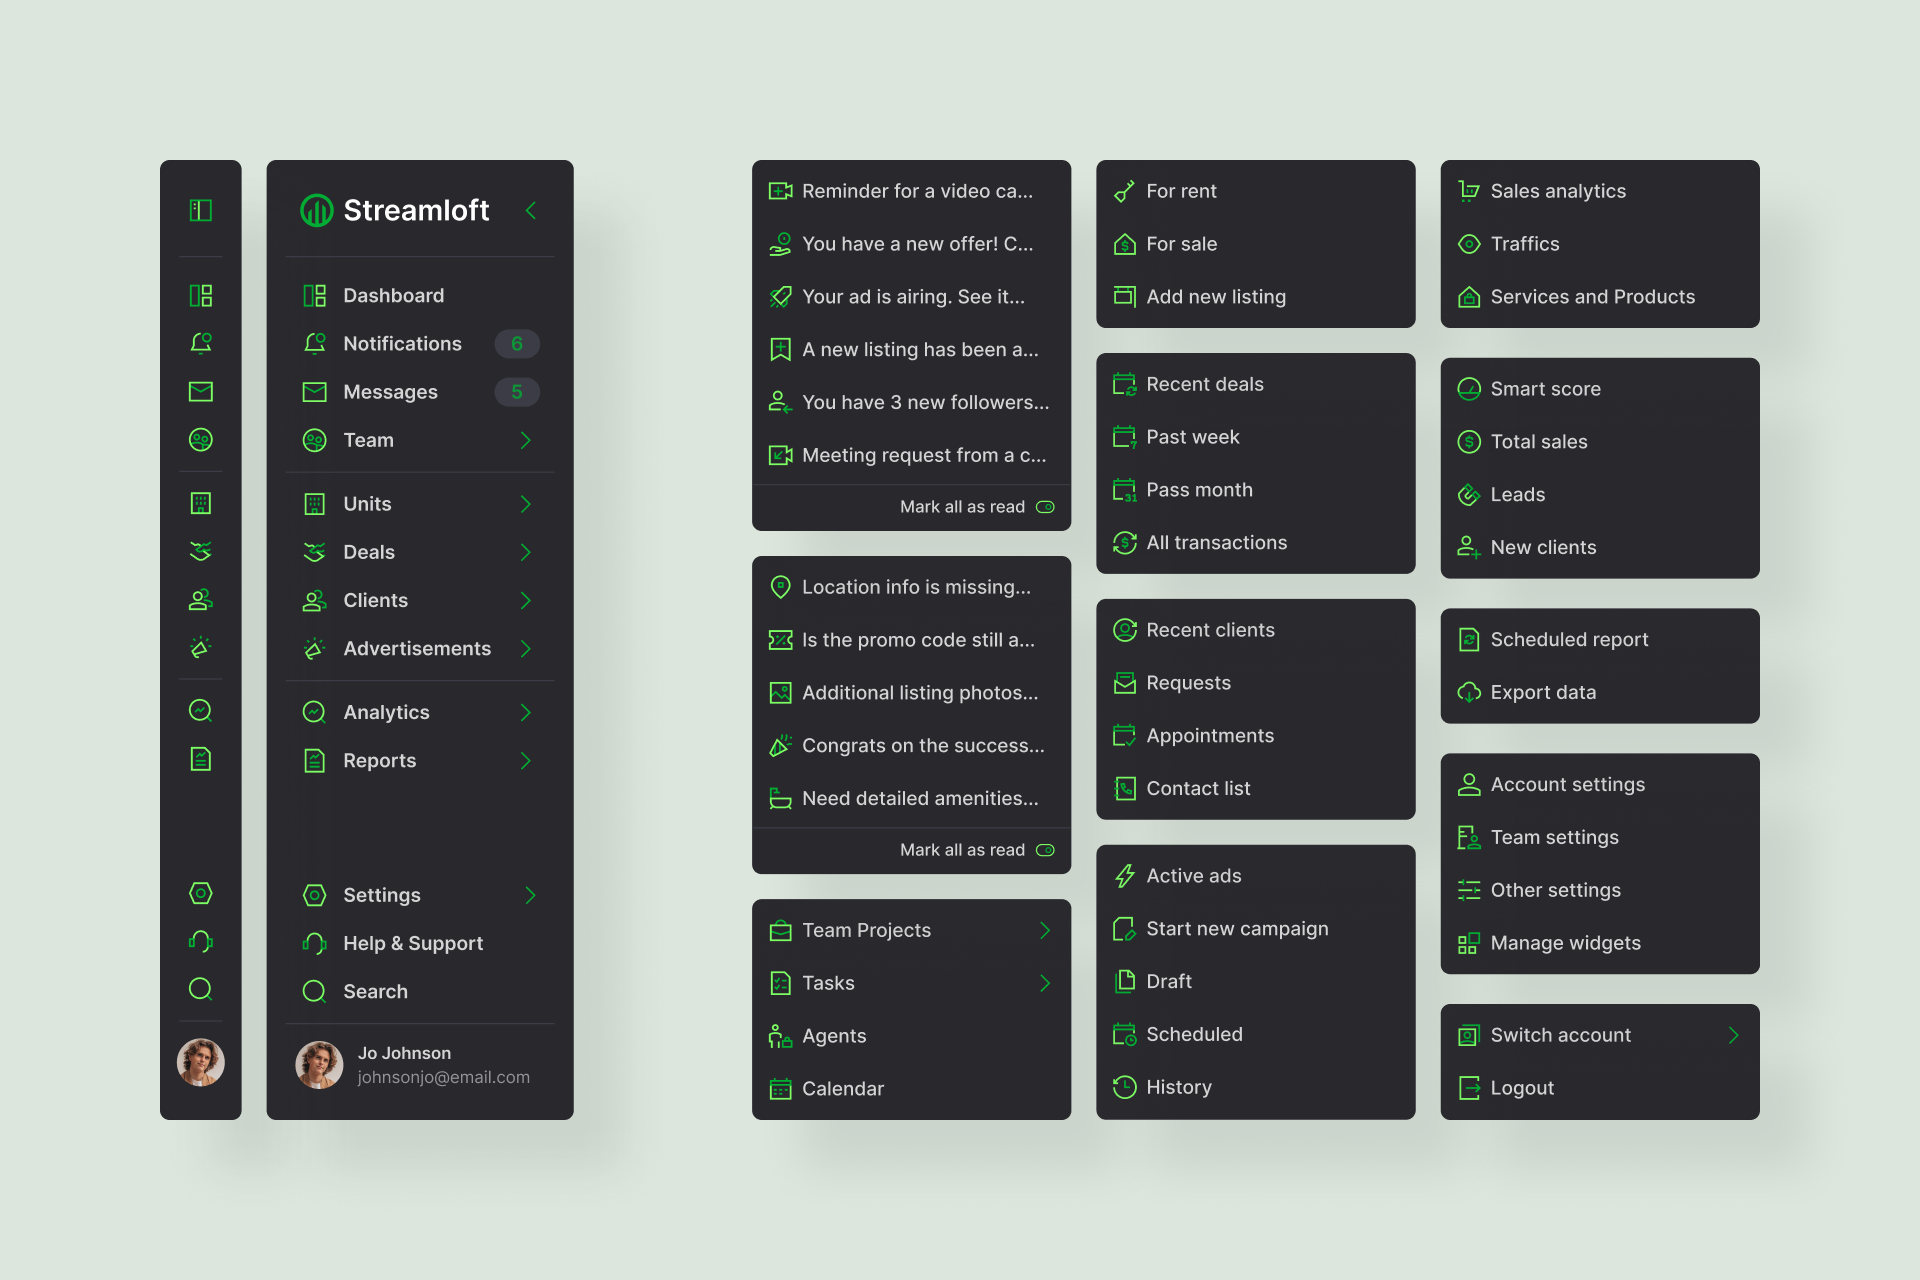The image size is (1920, 1280).
Task: Click the headset help icon in narrow sidebar
Action: tap(200, 941)
